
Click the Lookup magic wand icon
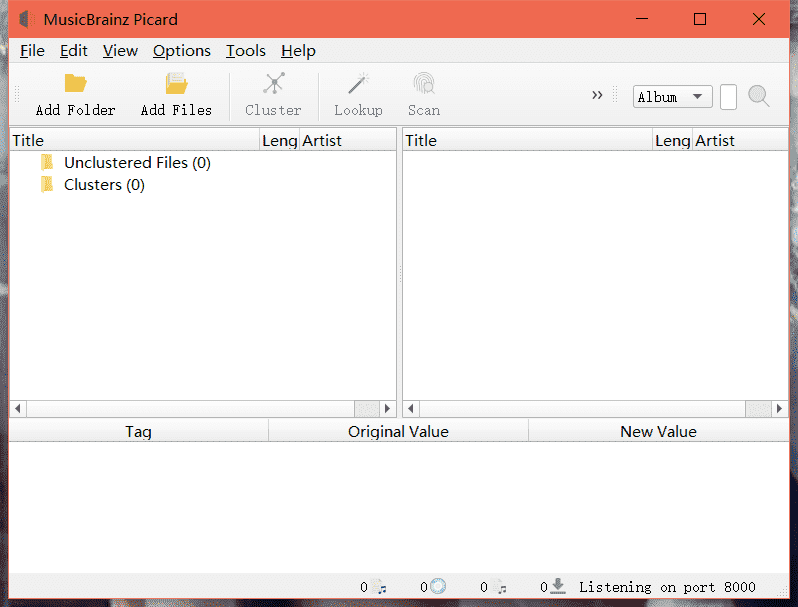(x=358, y=83)
